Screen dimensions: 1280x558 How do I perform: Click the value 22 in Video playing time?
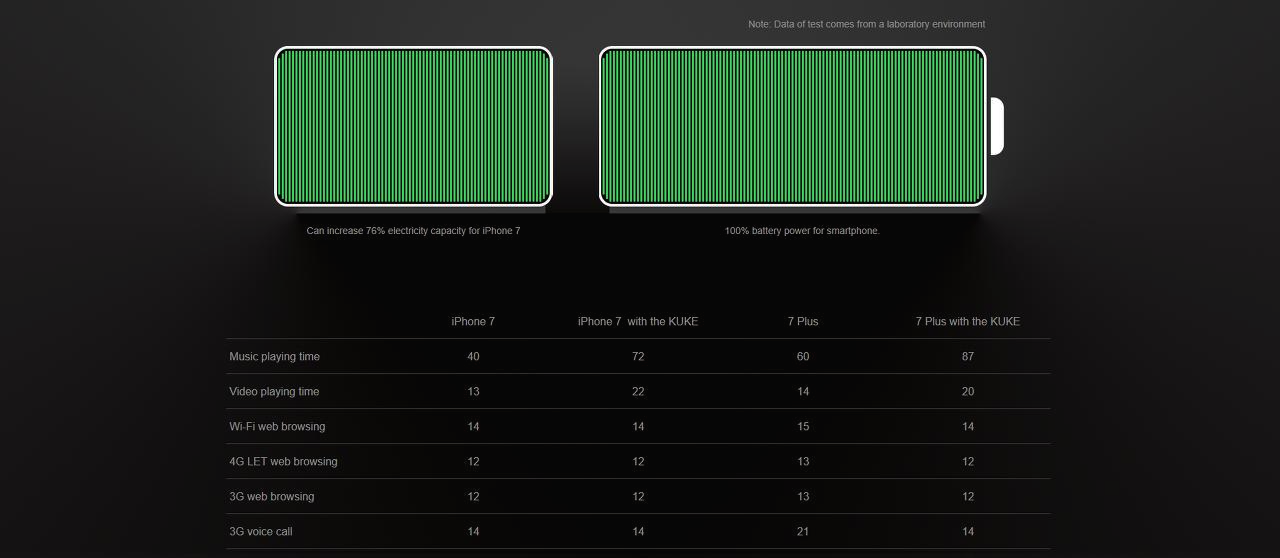click(638, 391)
